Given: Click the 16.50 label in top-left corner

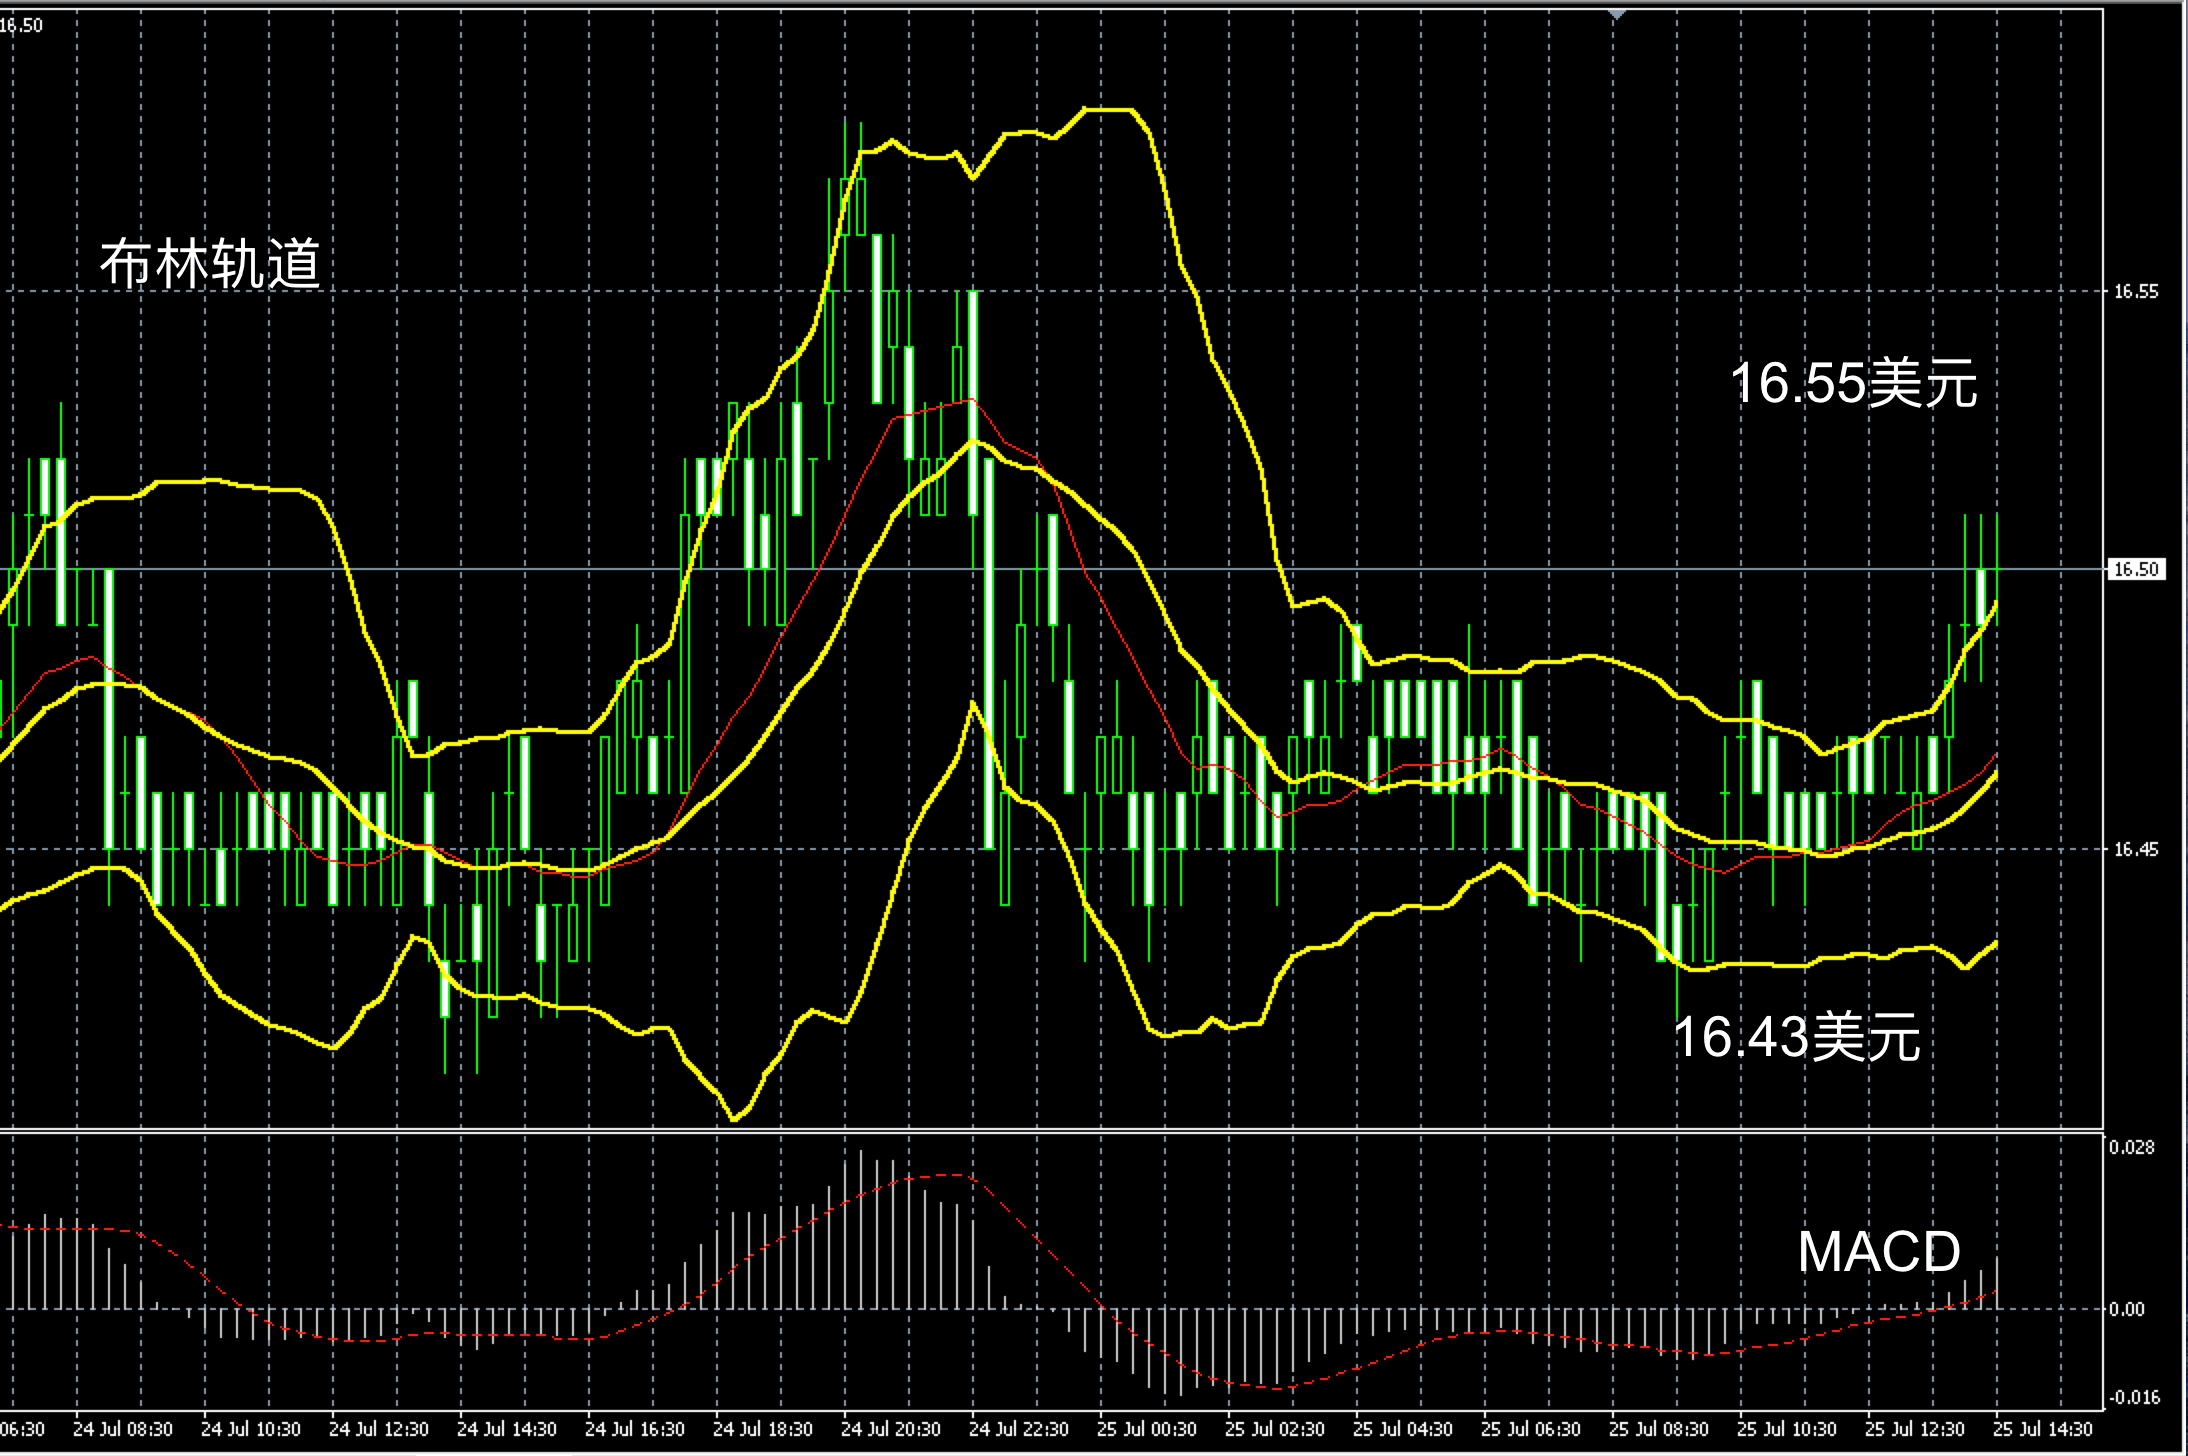Looking at the screenshot, I should 20,26.
